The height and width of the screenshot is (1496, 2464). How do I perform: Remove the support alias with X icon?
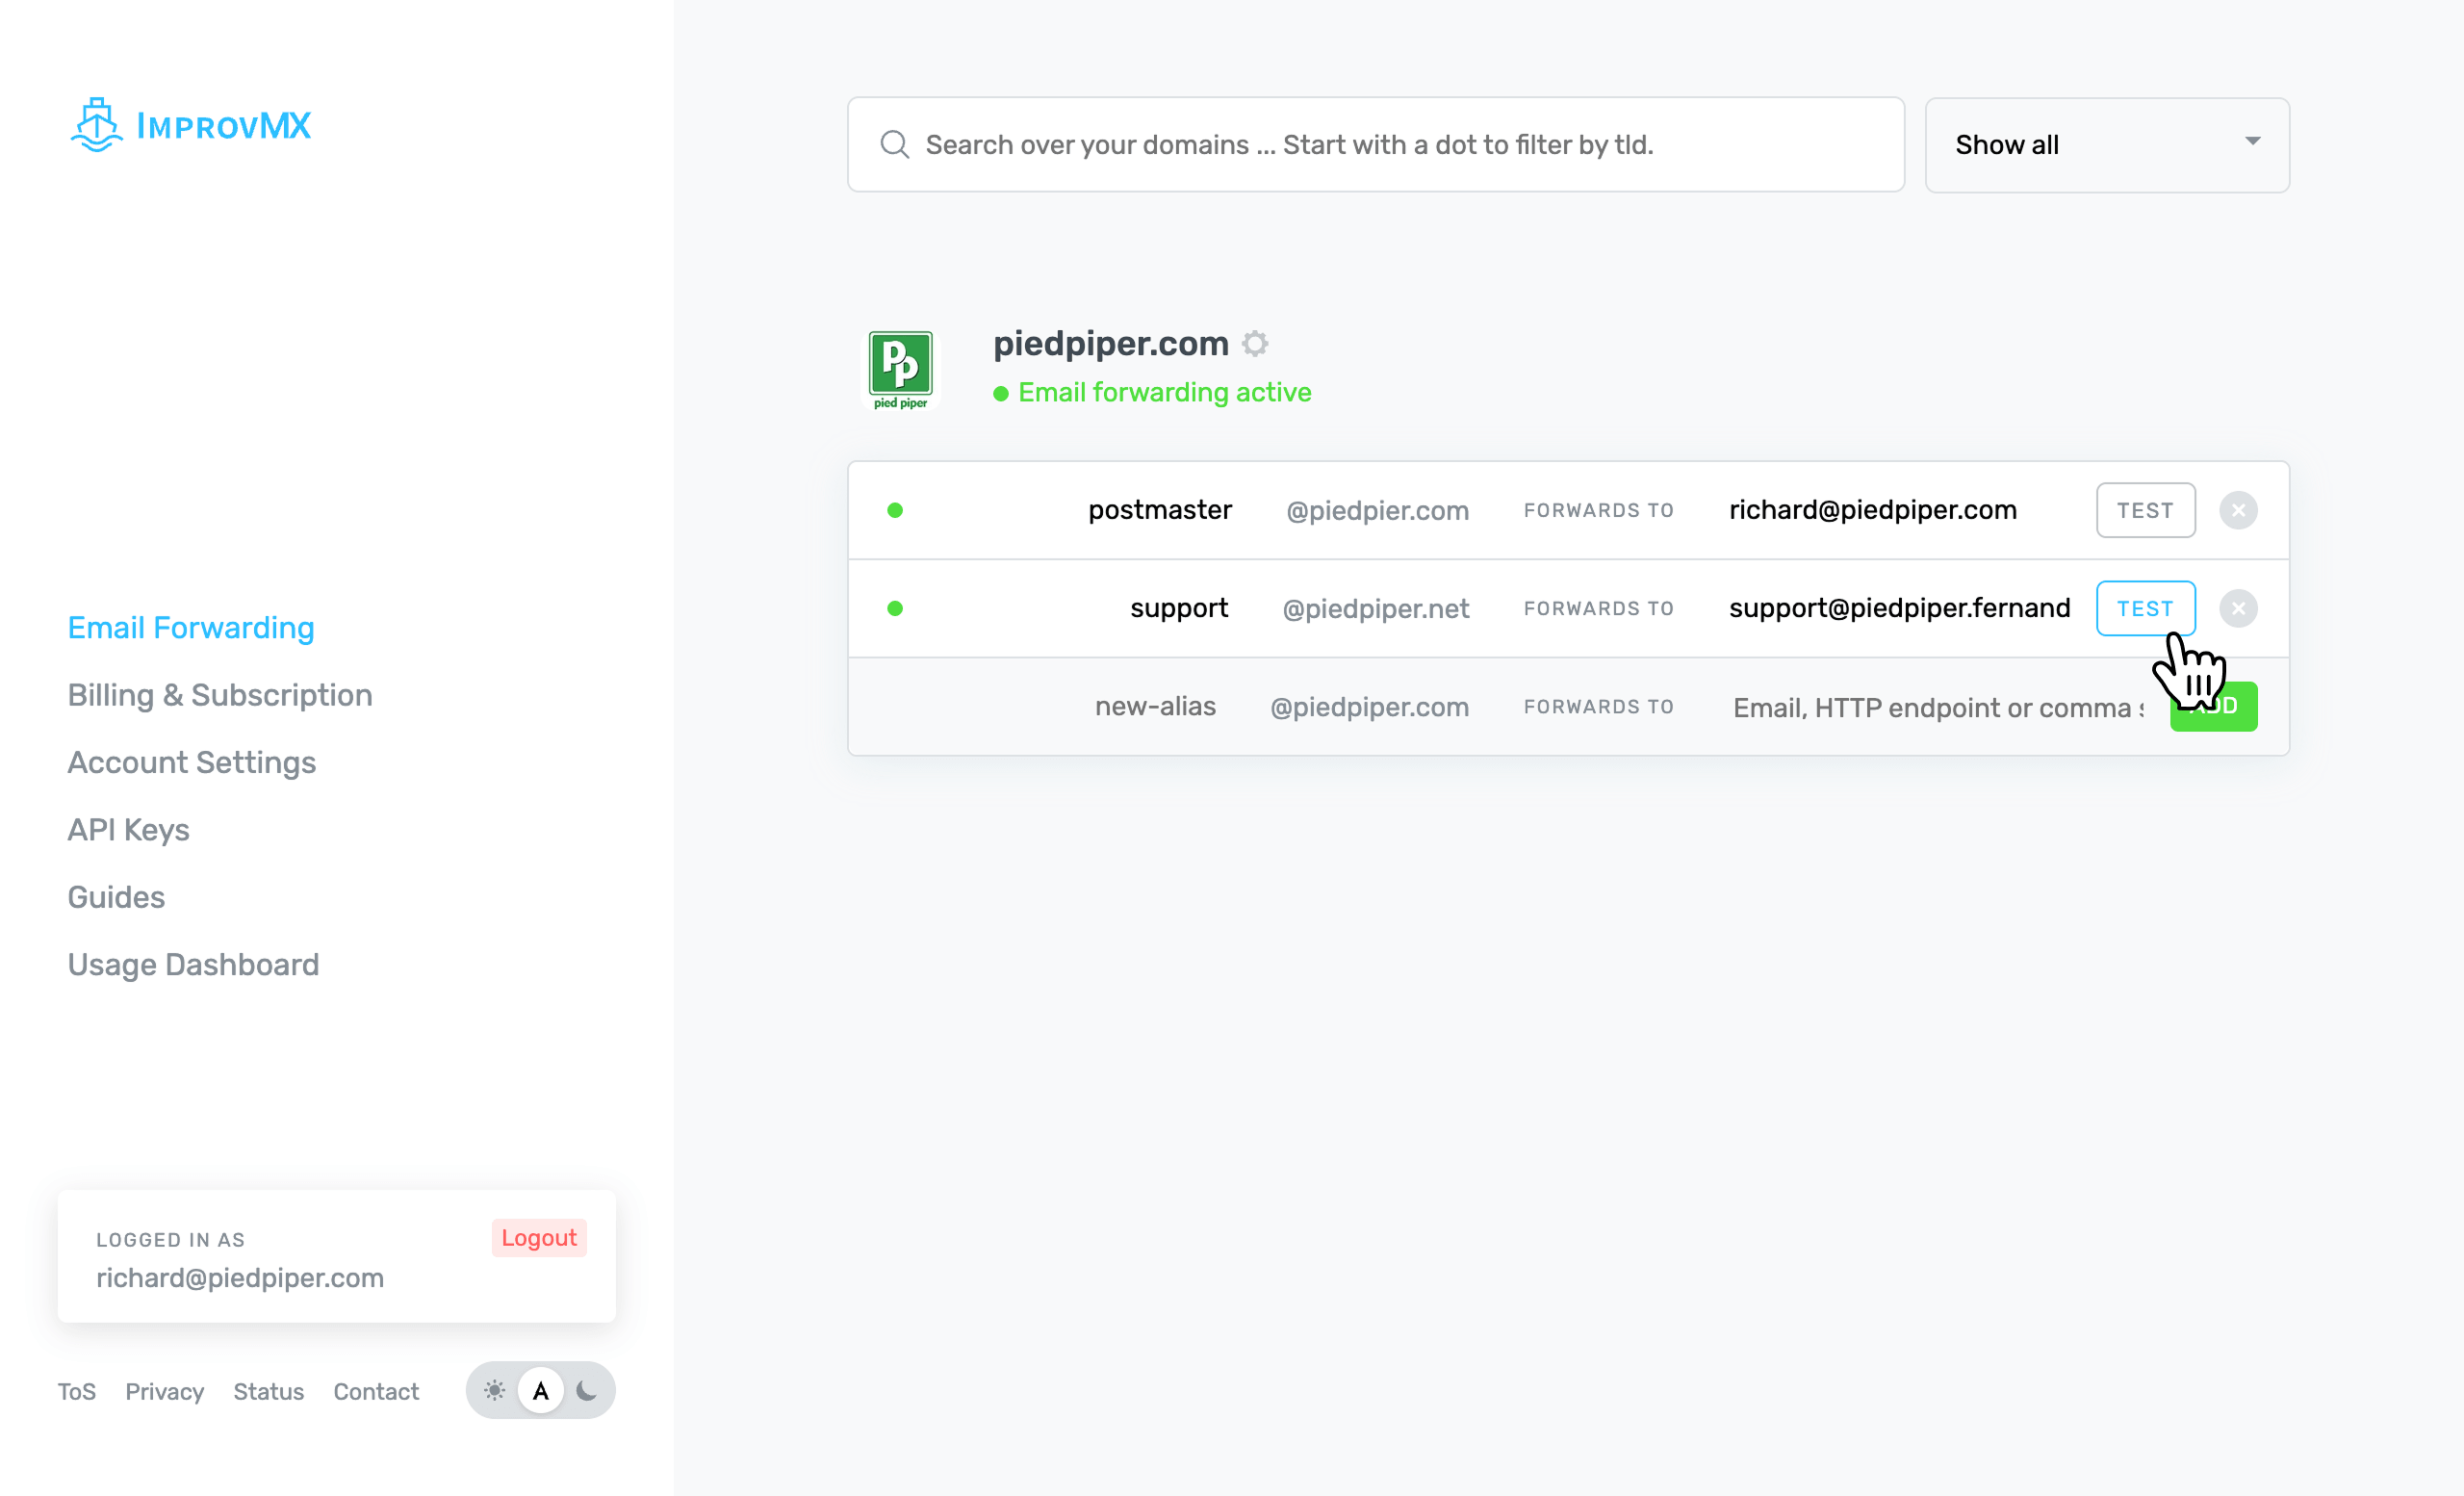point(2238,608)
